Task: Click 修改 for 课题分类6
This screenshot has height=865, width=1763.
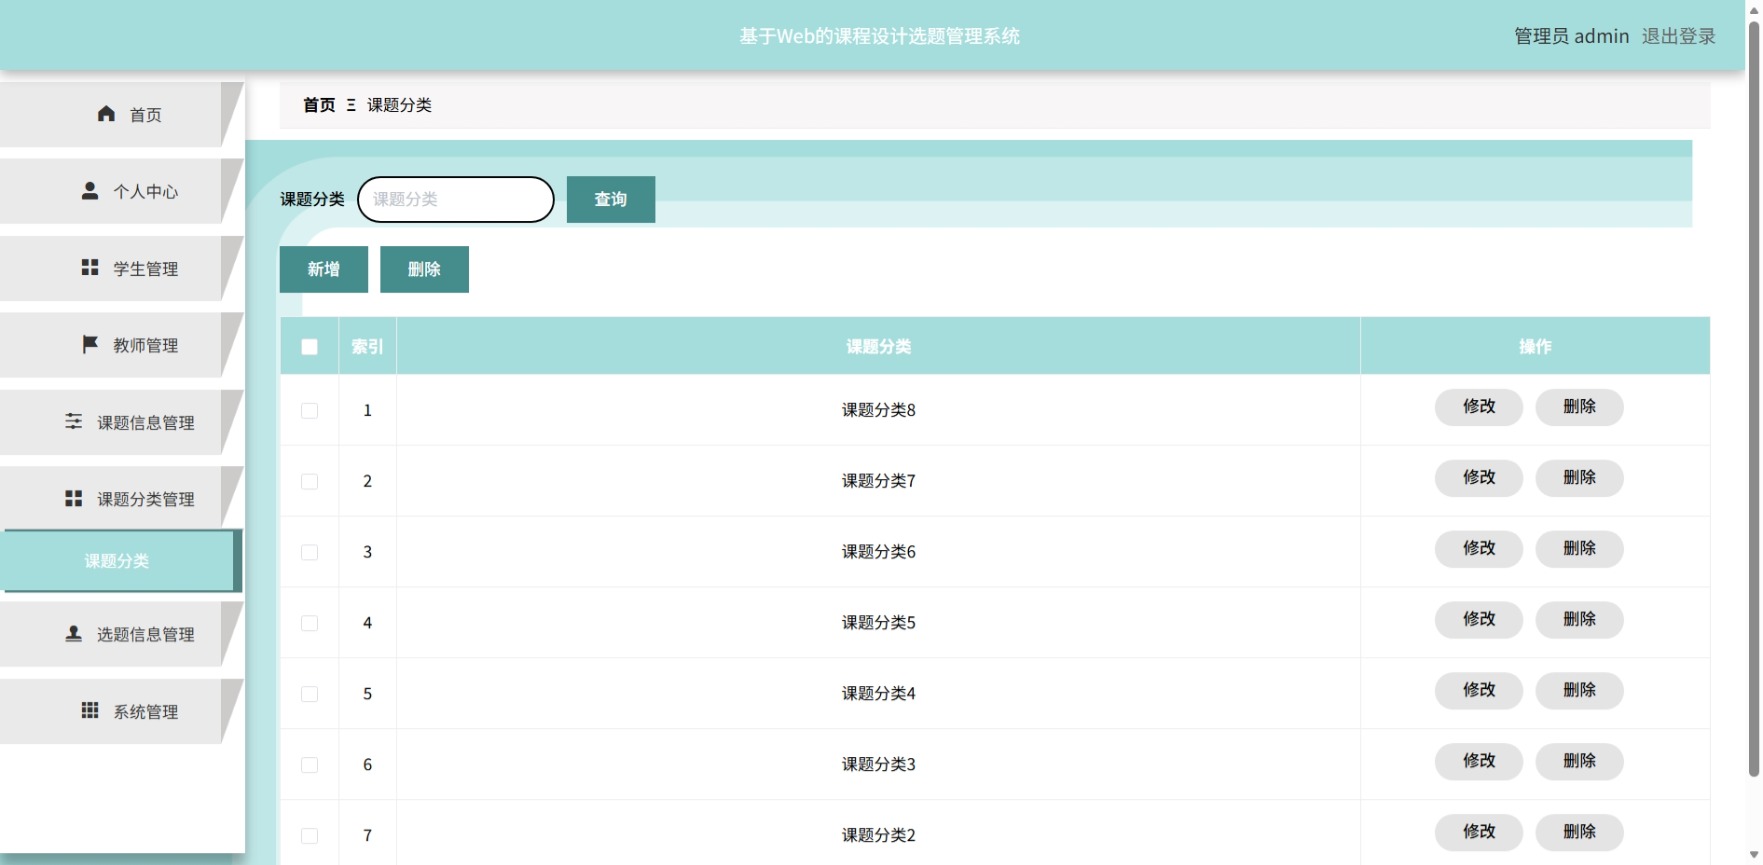Action: coord(1479,549)
